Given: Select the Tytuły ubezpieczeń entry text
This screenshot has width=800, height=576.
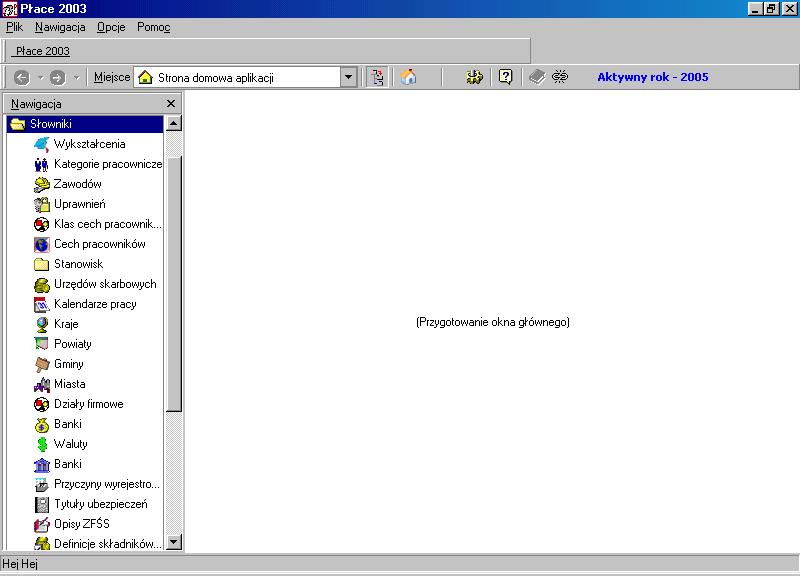Looking at the screenshot, I should click(101, 504).
